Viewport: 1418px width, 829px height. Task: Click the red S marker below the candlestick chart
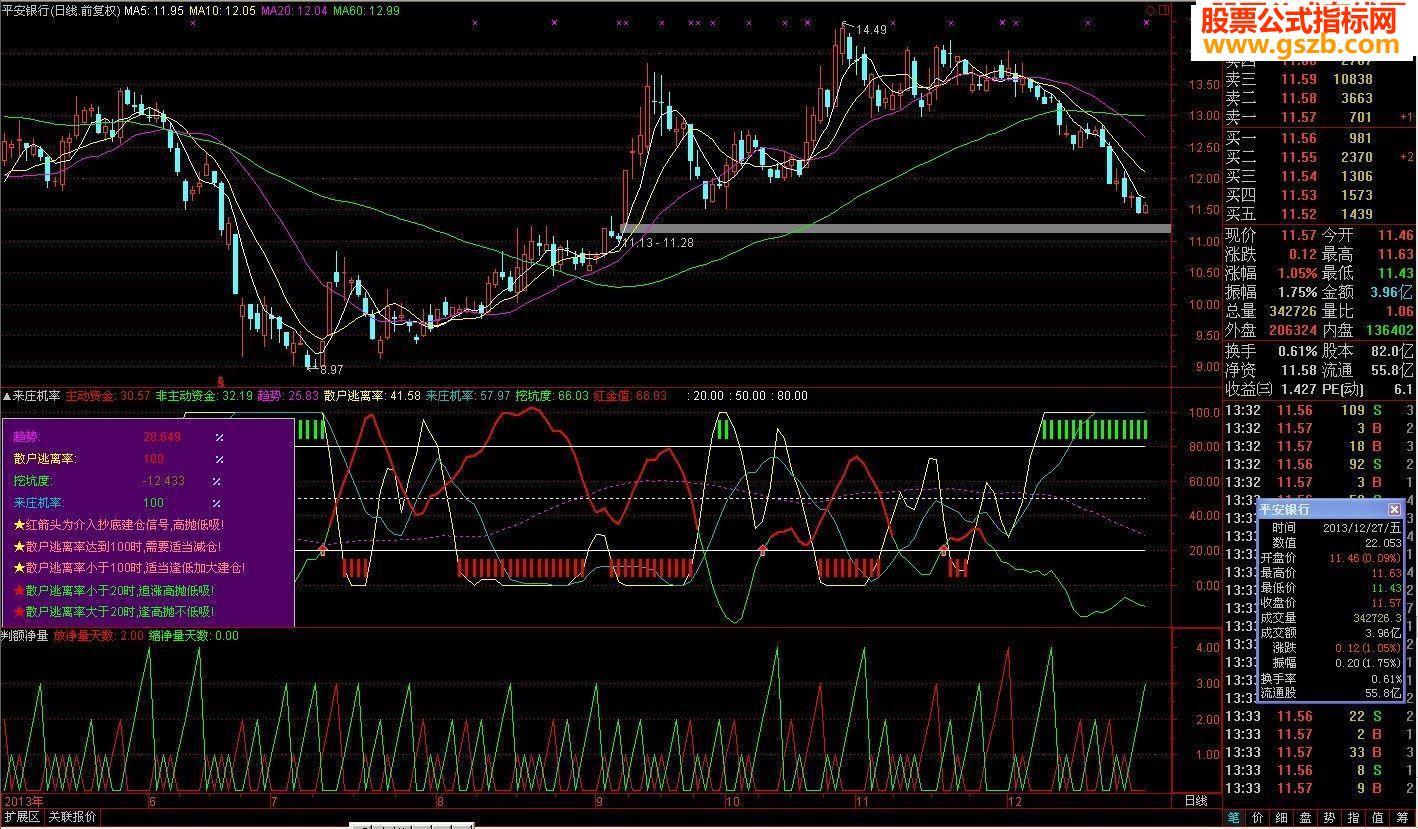tap(220, 382)
